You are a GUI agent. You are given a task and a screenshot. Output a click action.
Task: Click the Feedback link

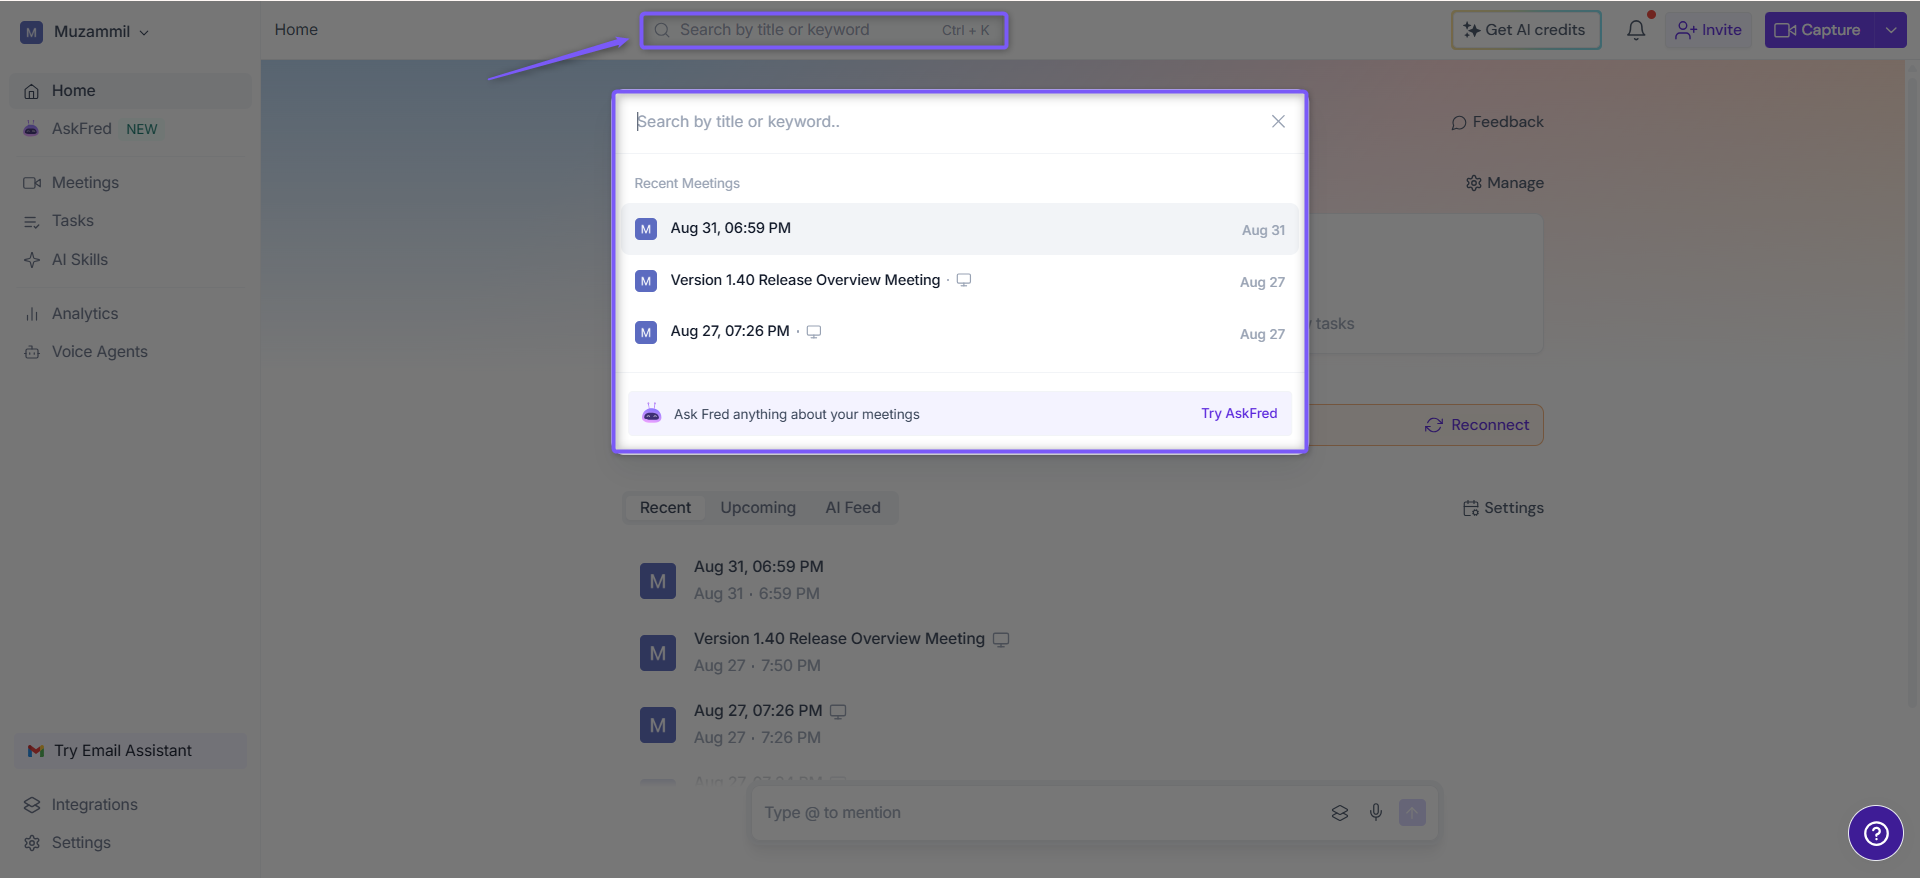click(x=1497, y=122)
